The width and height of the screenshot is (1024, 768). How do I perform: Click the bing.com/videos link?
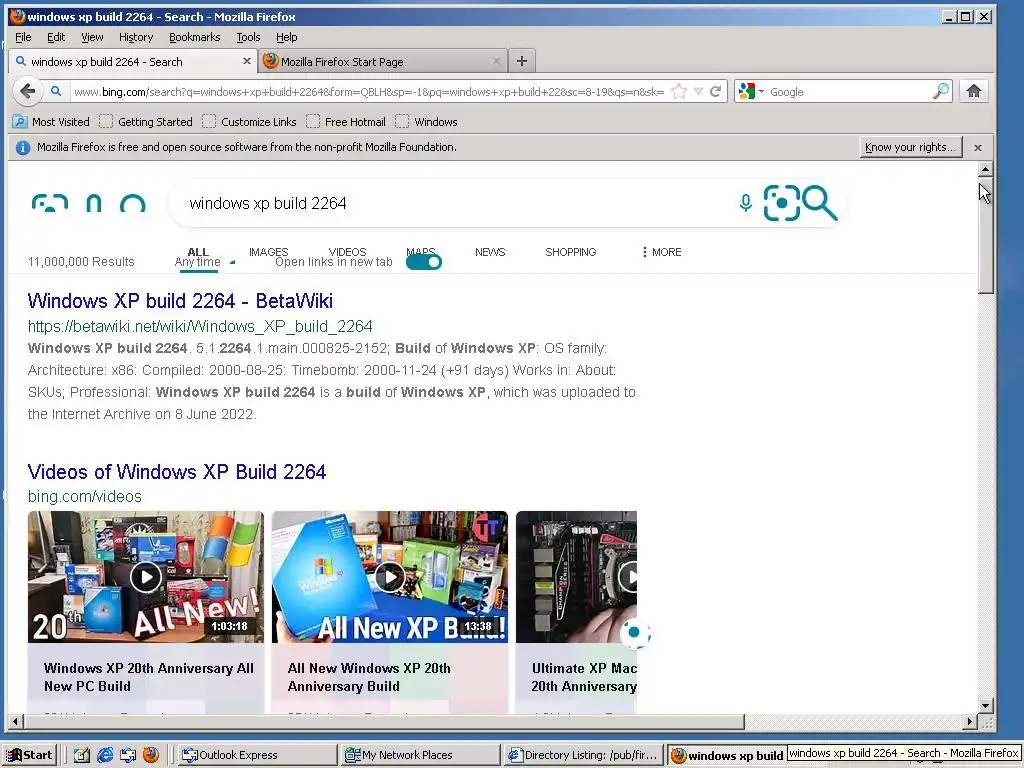click(84, 496)
